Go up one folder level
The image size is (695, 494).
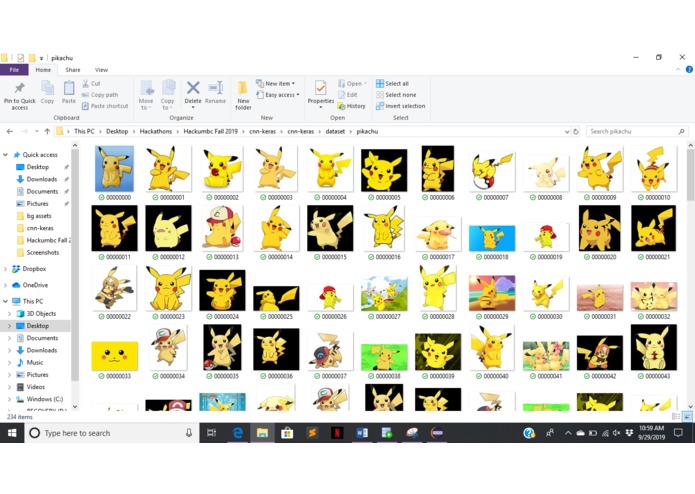coord(47,132)
